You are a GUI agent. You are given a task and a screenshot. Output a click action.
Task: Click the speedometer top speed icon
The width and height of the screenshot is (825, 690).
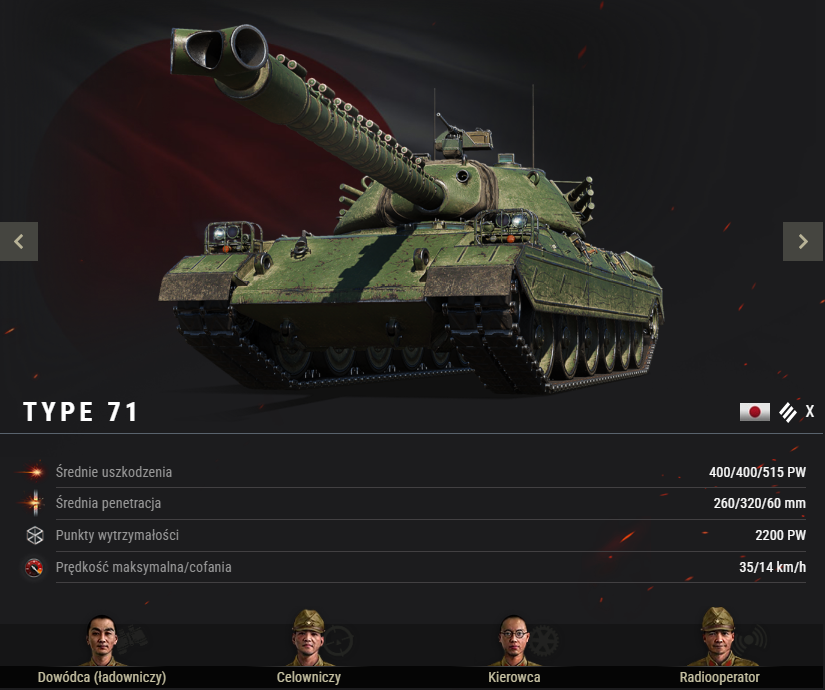click(34, 567)
